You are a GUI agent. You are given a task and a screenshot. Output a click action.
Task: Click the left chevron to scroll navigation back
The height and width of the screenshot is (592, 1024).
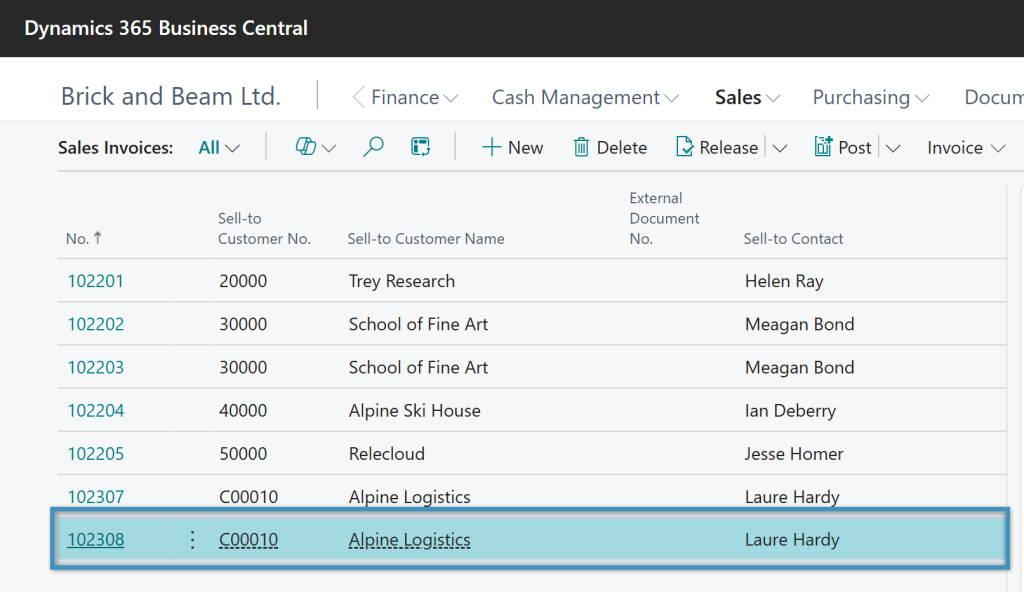click(358, 97)
